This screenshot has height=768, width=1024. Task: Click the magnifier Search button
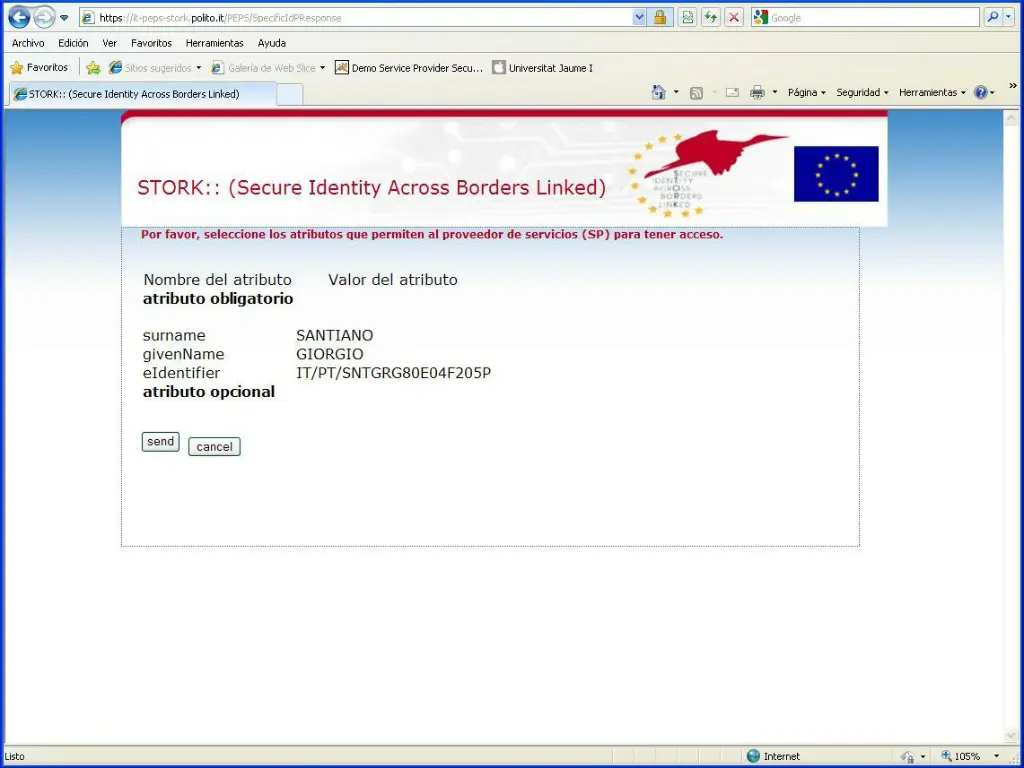(993, 18)
